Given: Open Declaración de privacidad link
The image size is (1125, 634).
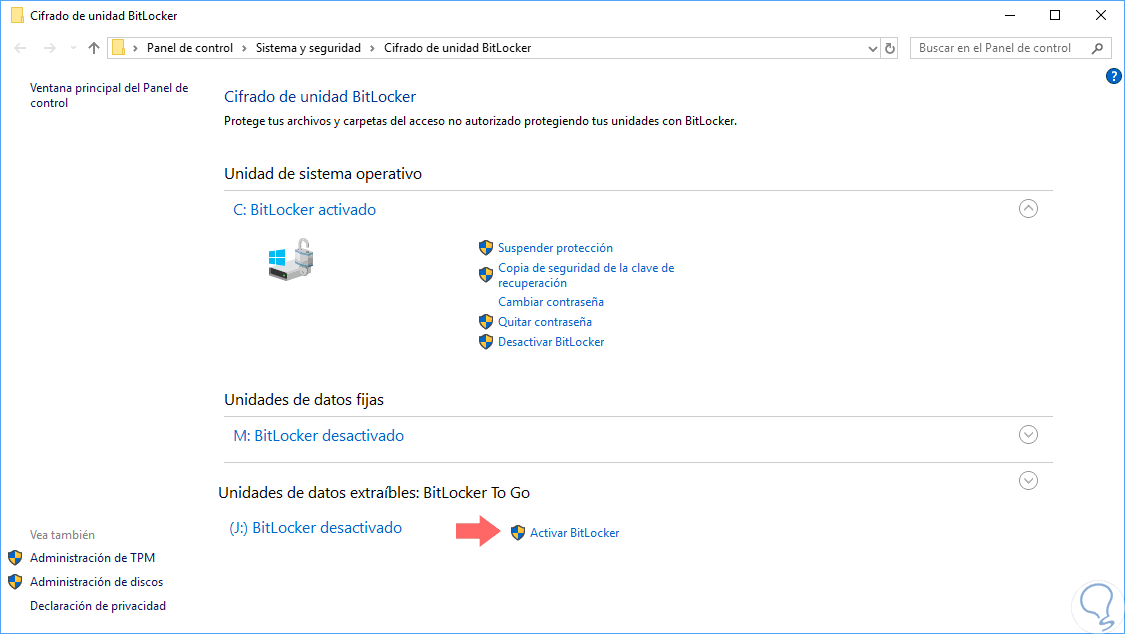Looking at the screenshot, I should point(98,606).
